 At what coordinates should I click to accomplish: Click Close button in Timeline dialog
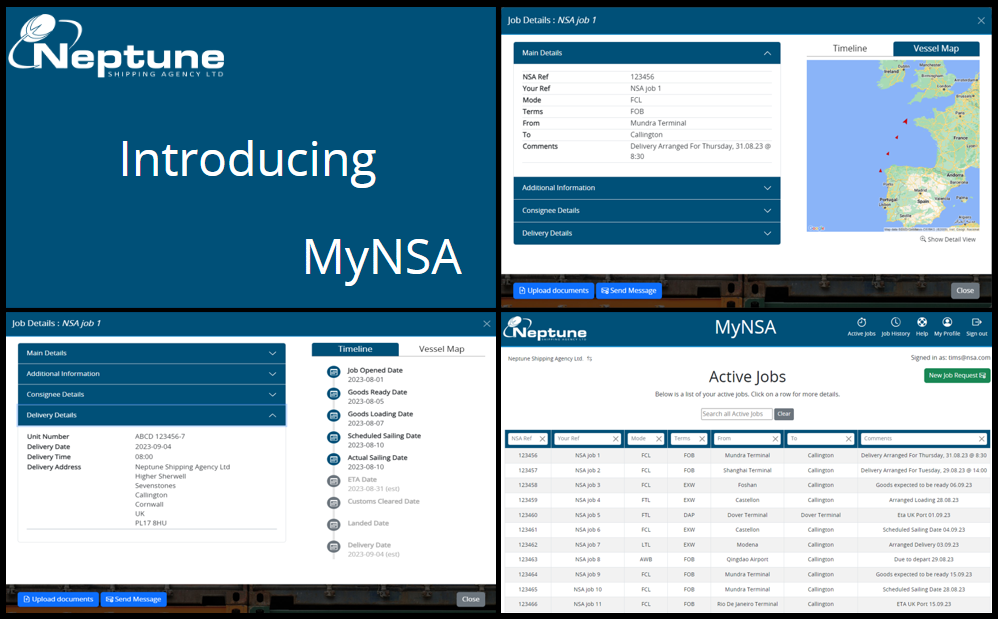[x=470, y=599]
